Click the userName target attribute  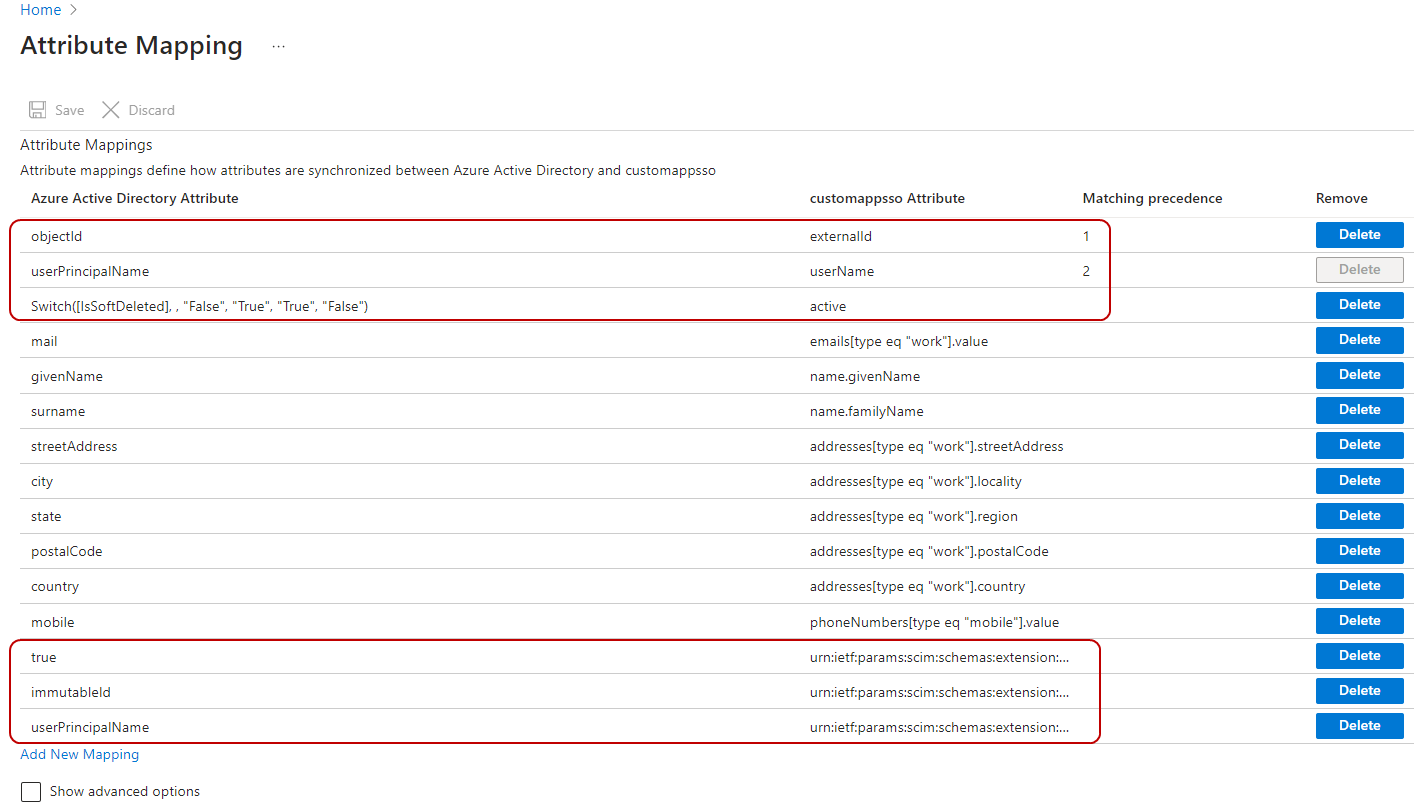pyautogui.click(x=842, y=271)
